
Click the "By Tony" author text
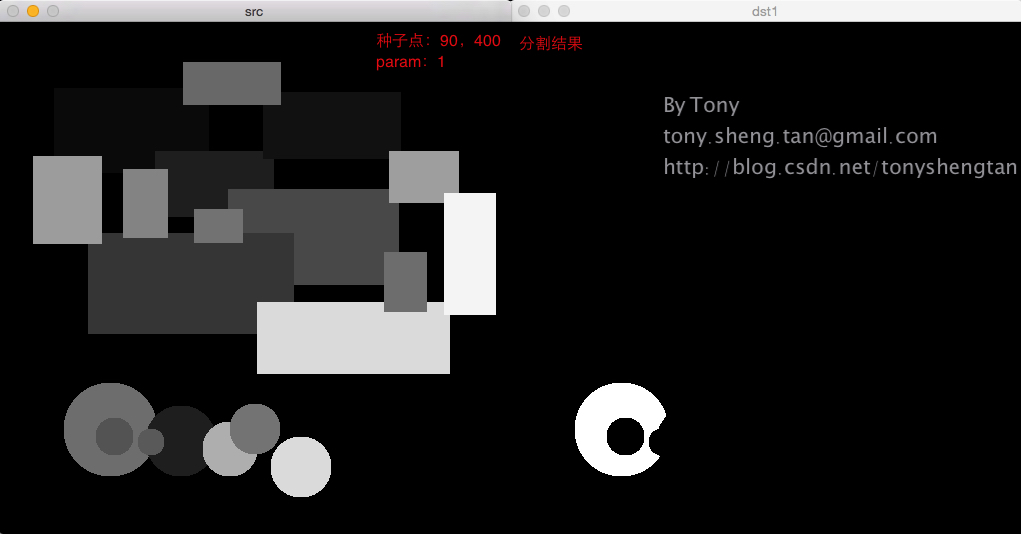pyautogui.click(x=701, y=105)
